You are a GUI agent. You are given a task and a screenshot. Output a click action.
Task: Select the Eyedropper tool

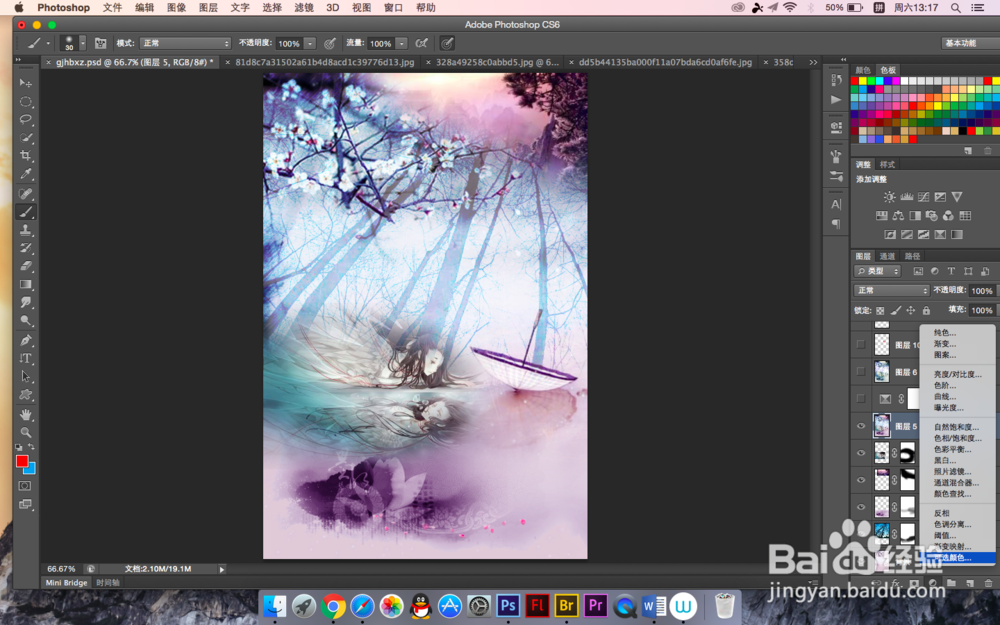[26, 174]
